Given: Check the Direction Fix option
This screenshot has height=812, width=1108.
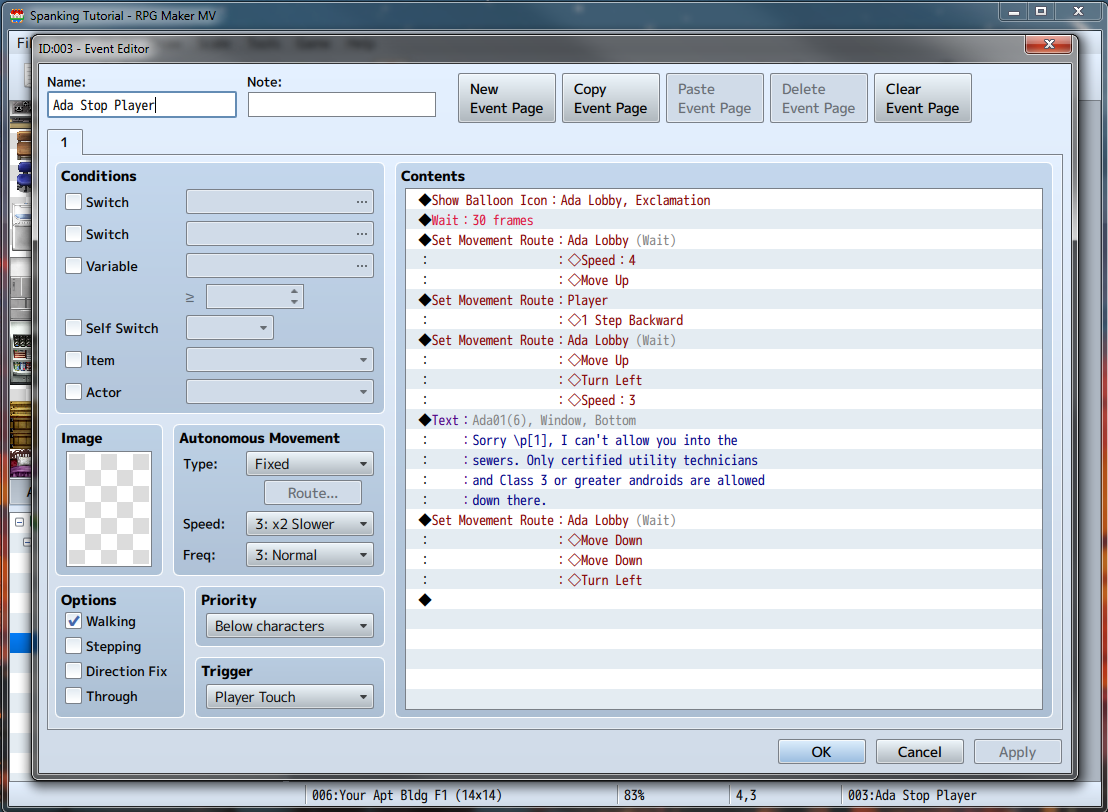Looking at the screenshot, I should tap(73, 670).
